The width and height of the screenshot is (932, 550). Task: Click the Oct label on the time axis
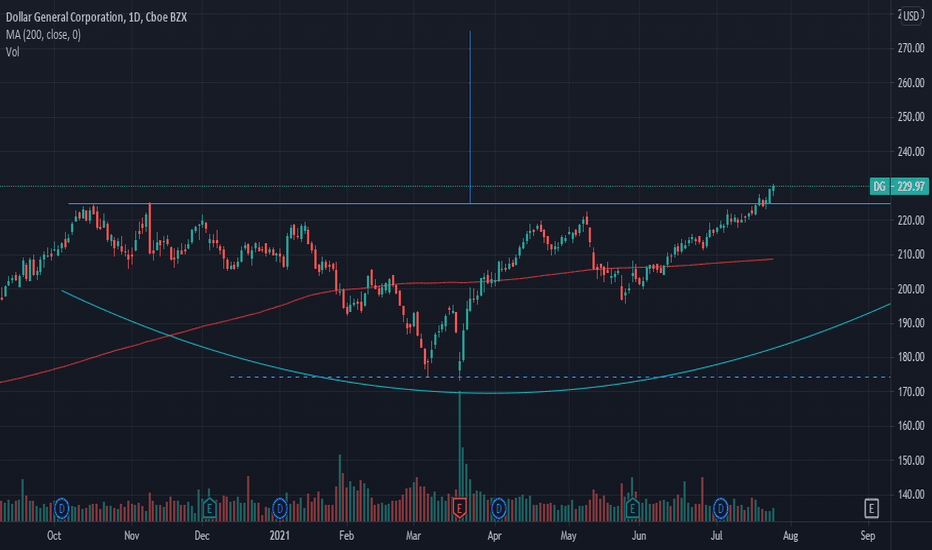click(x=54, y=536)
